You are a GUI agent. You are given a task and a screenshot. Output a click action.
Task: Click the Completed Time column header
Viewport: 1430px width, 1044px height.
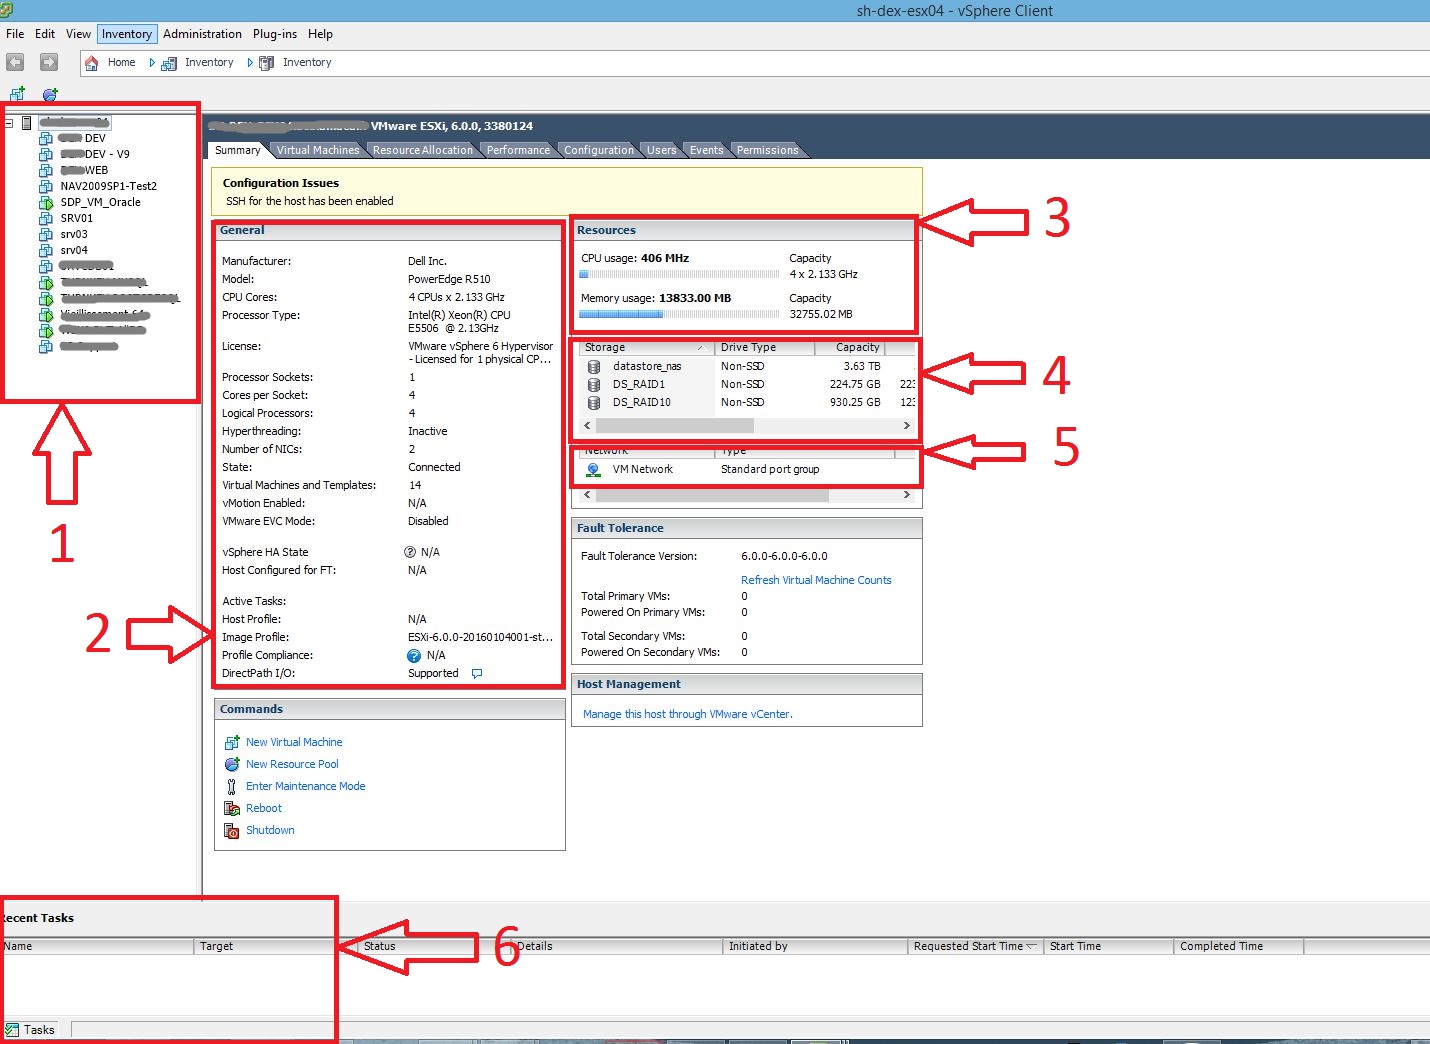click(1238, 947)
